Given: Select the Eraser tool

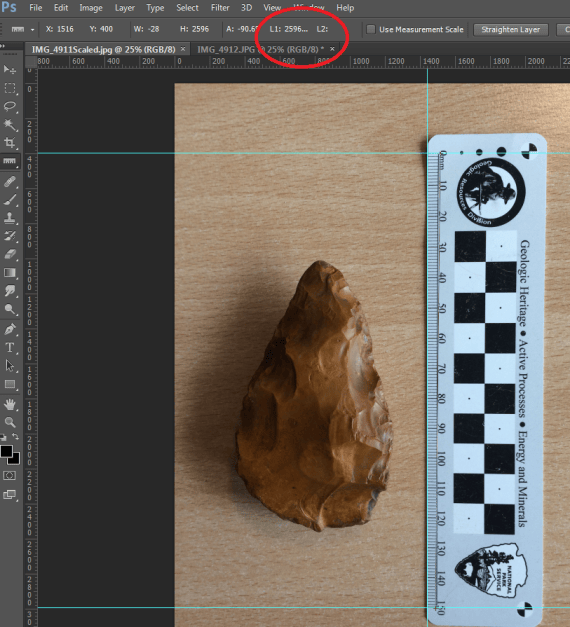Looking at the screenshot, I should coord(10,254).
